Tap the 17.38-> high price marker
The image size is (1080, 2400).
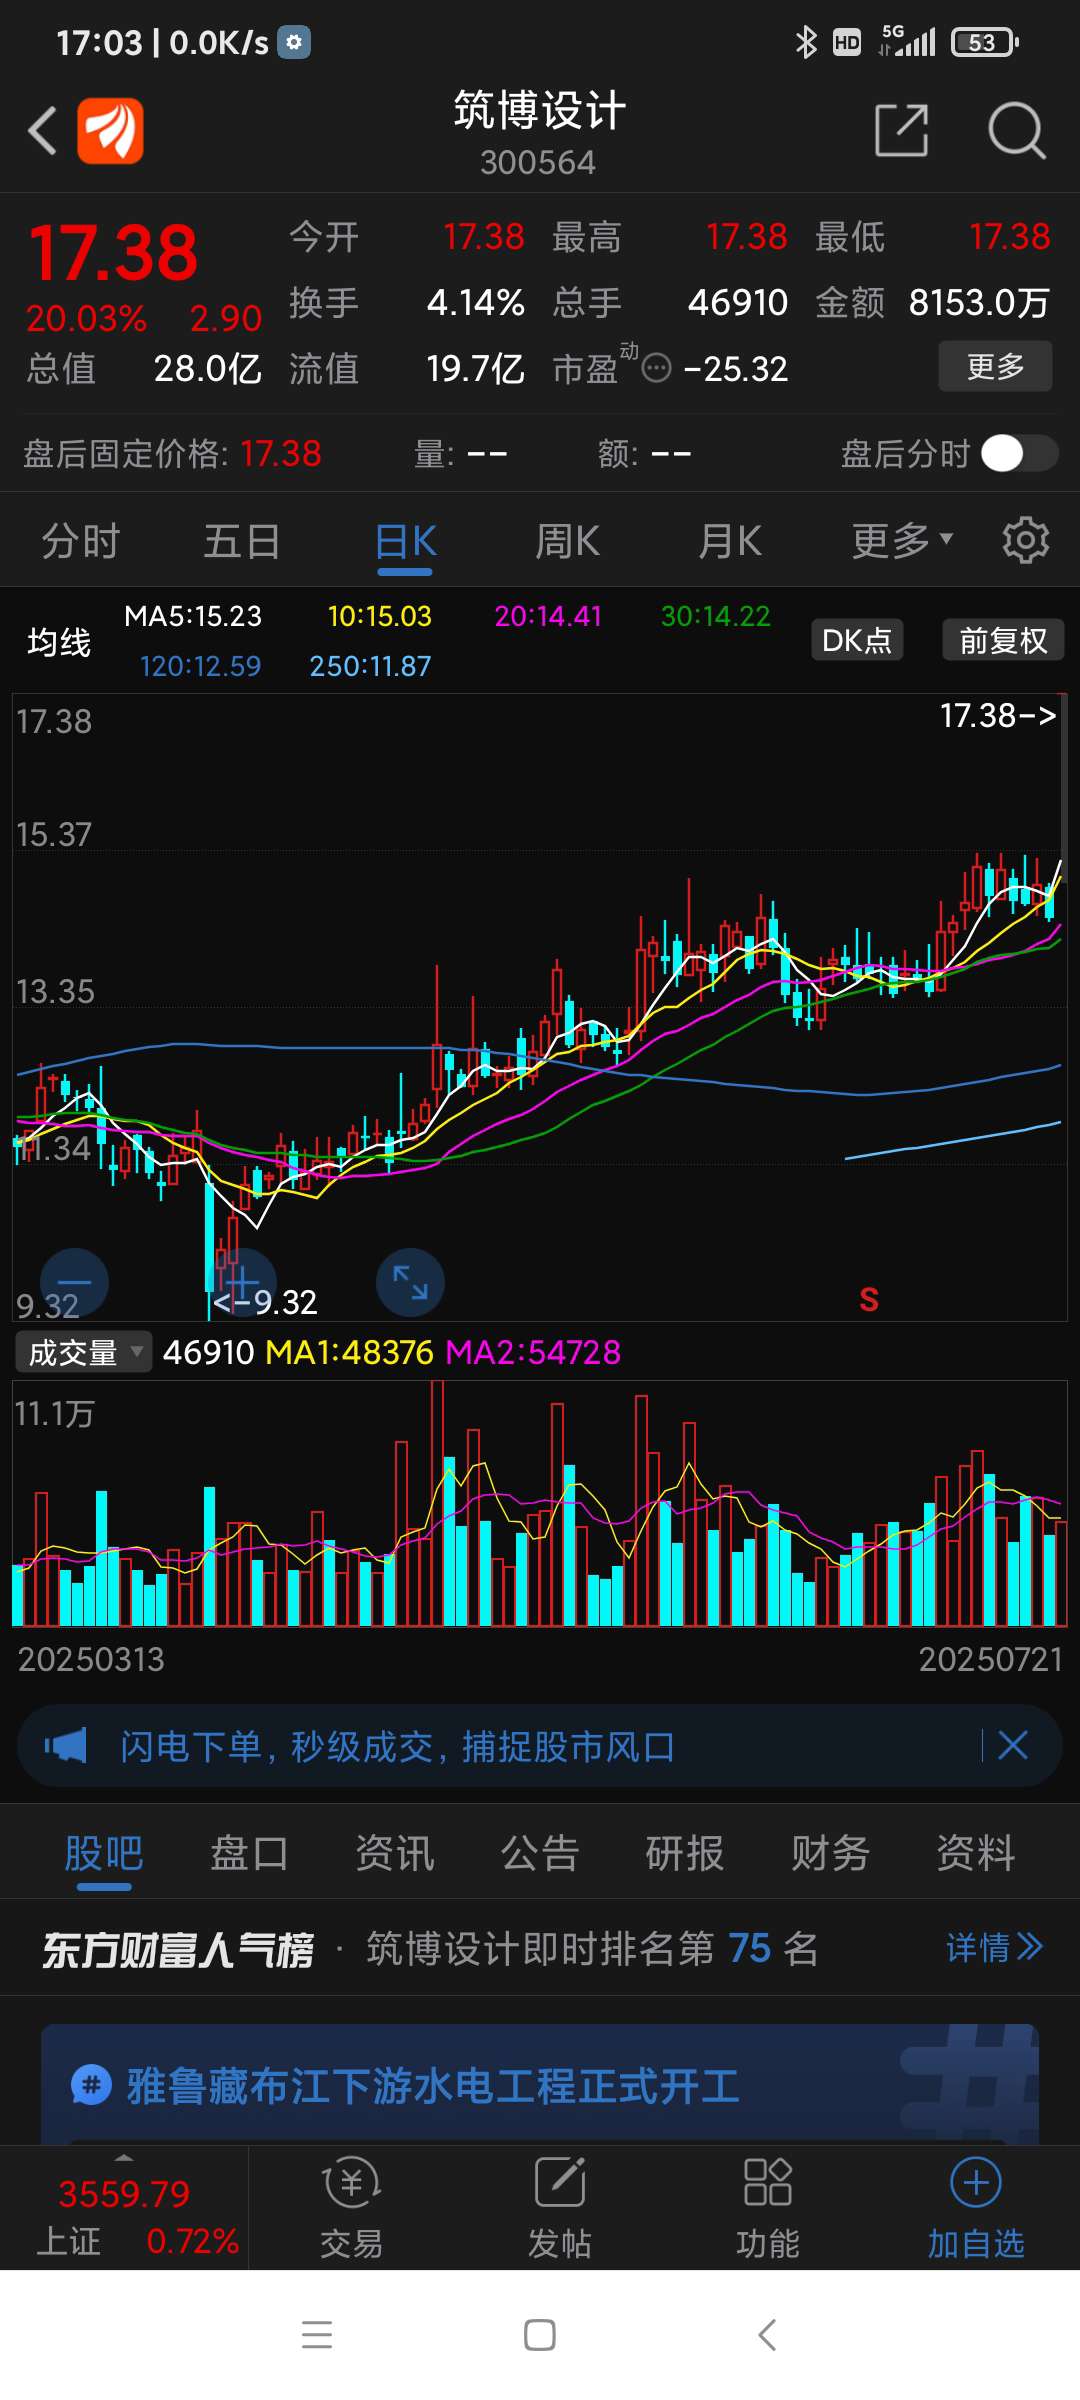point(998,715)
